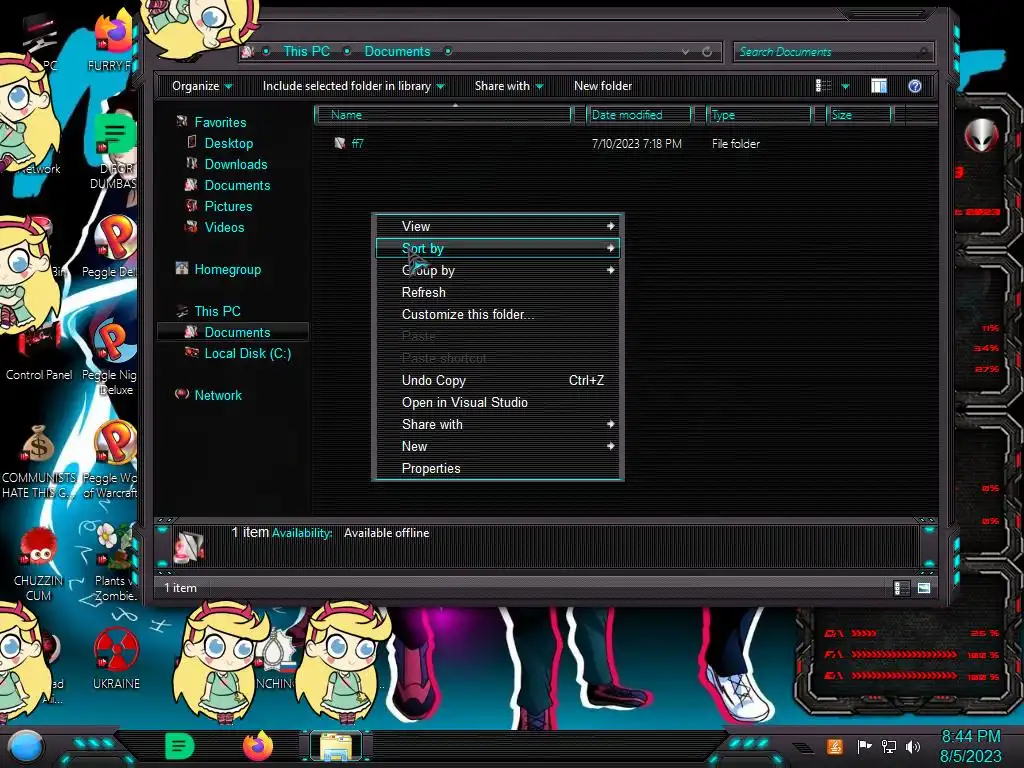Open UKRAINE desktop icon
Image resolution: width=1024 pixels, height=768 pixels.
(x=116, y=658)
